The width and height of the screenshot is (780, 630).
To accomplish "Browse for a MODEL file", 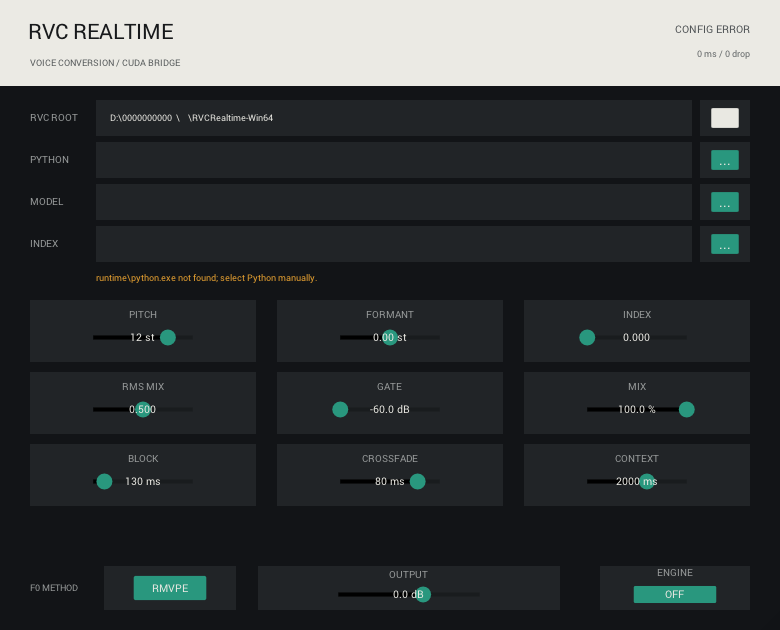I will click(725, 202).
